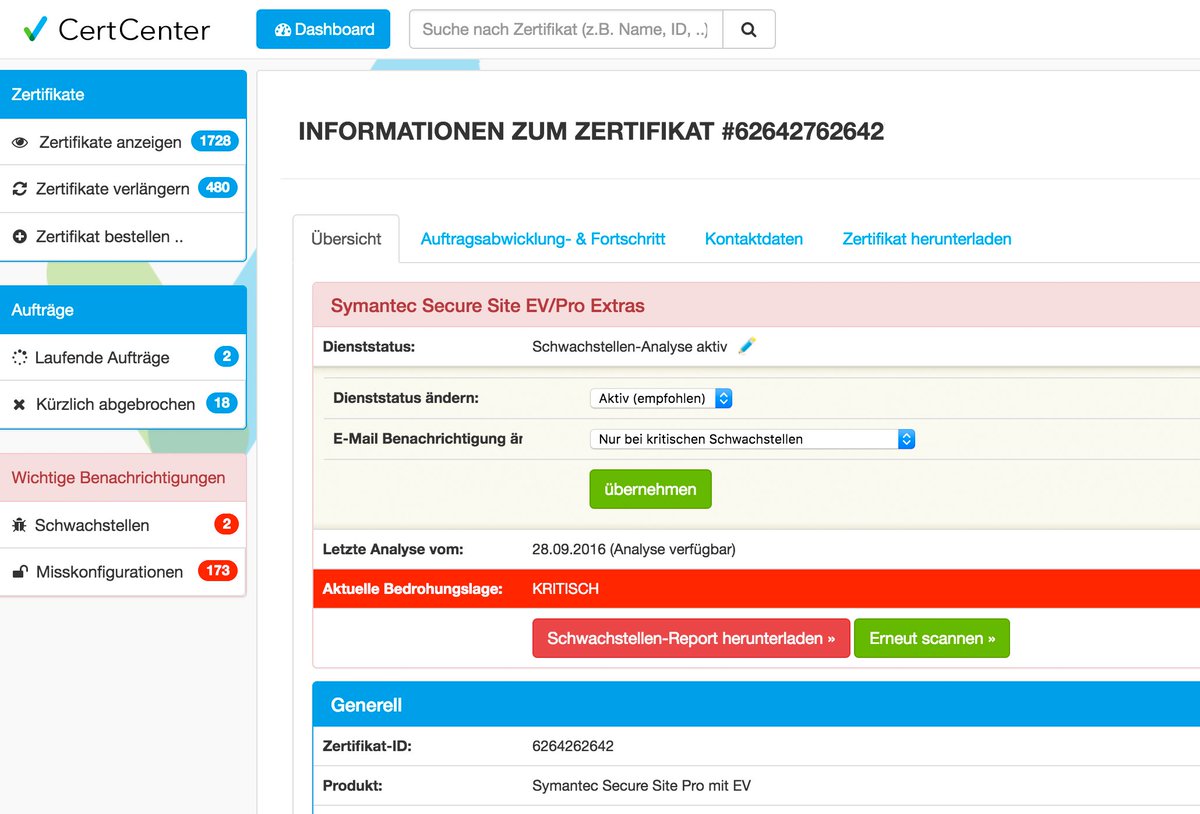Click the red 2 badge on Schwachstellen

[226, 524]
